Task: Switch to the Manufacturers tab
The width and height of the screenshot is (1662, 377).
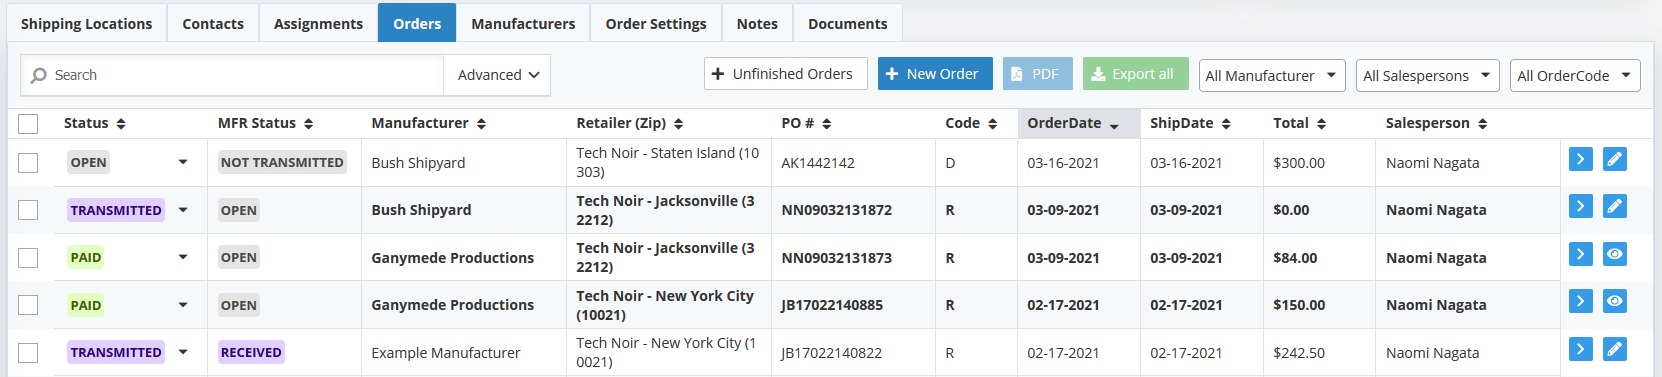Action: click(x=523, y=23)
